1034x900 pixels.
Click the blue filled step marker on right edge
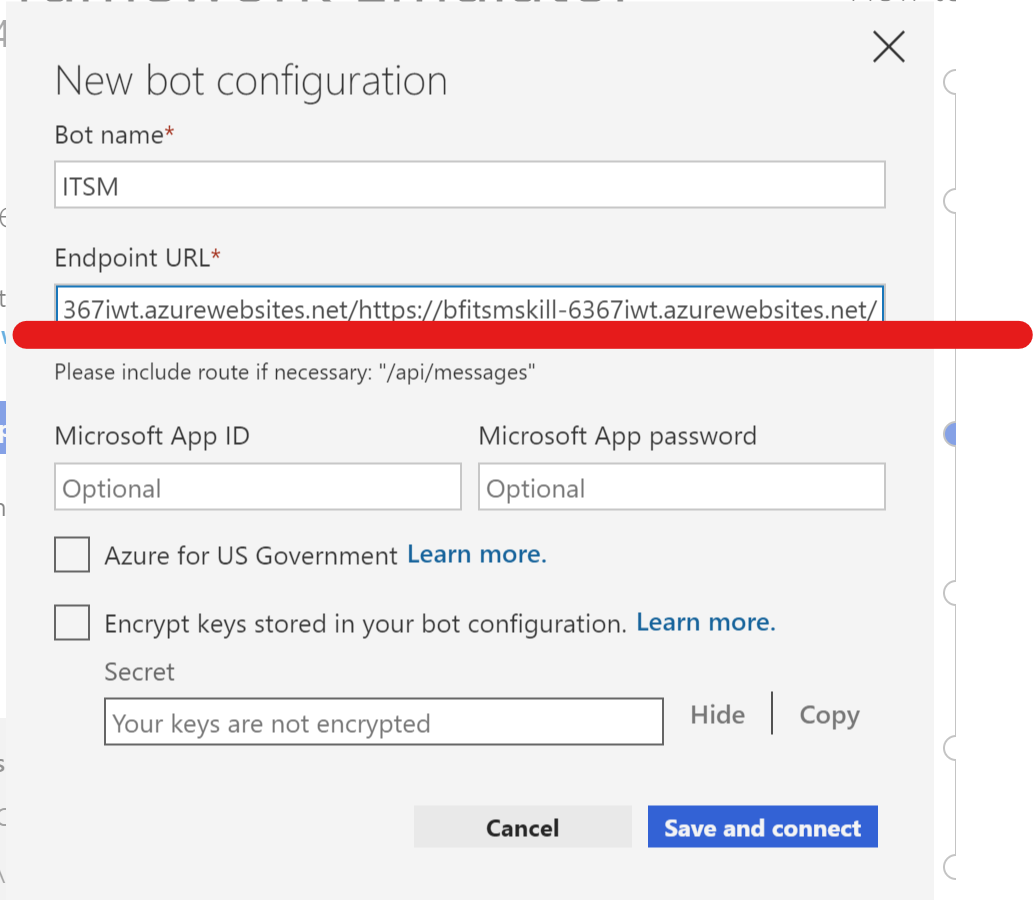point(948,434)
